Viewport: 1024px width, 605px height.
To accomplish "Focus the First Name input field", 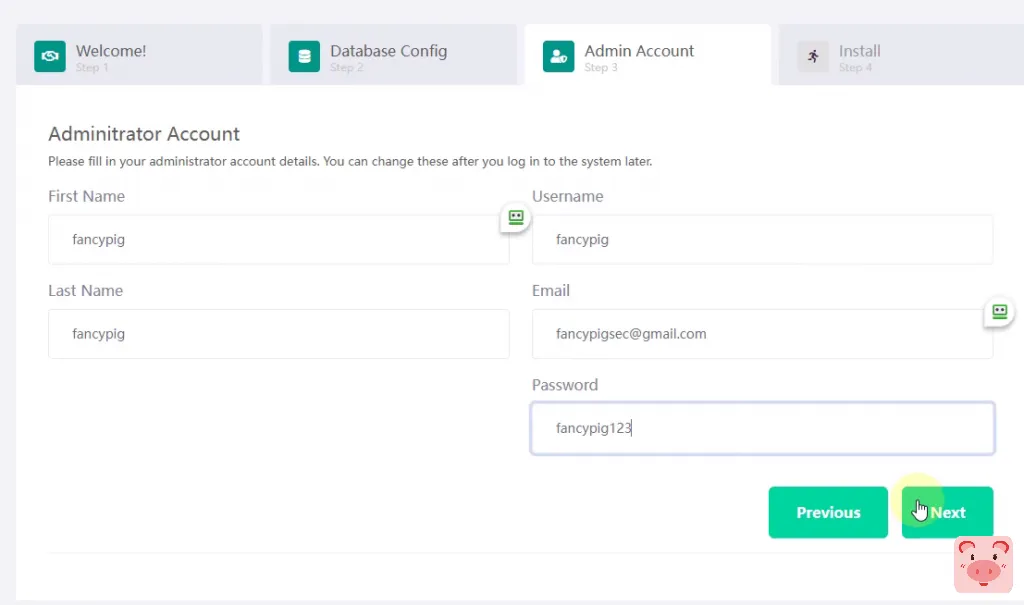I will 278,240.
